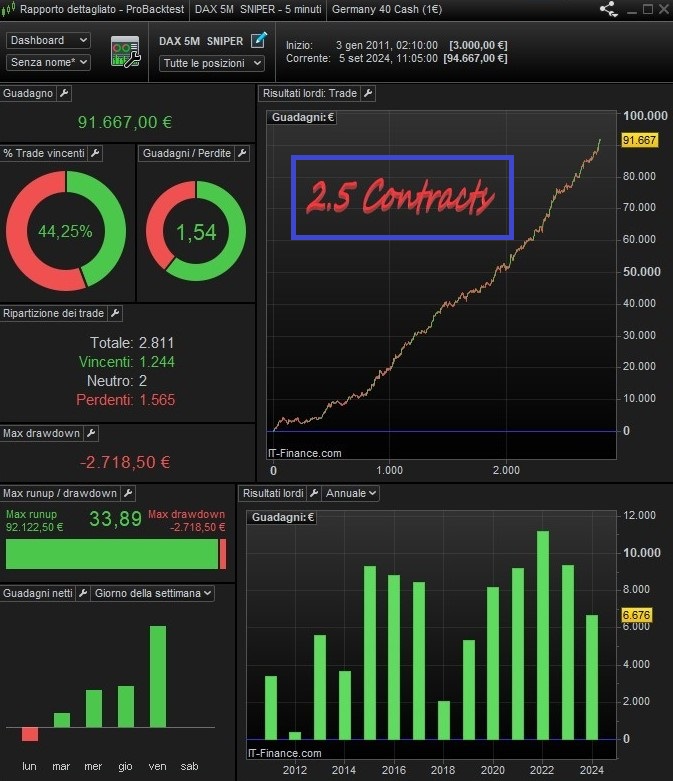Click the wrench beside Ripartizione dei trade
This screenshot has width=673, height=781.
114,313
